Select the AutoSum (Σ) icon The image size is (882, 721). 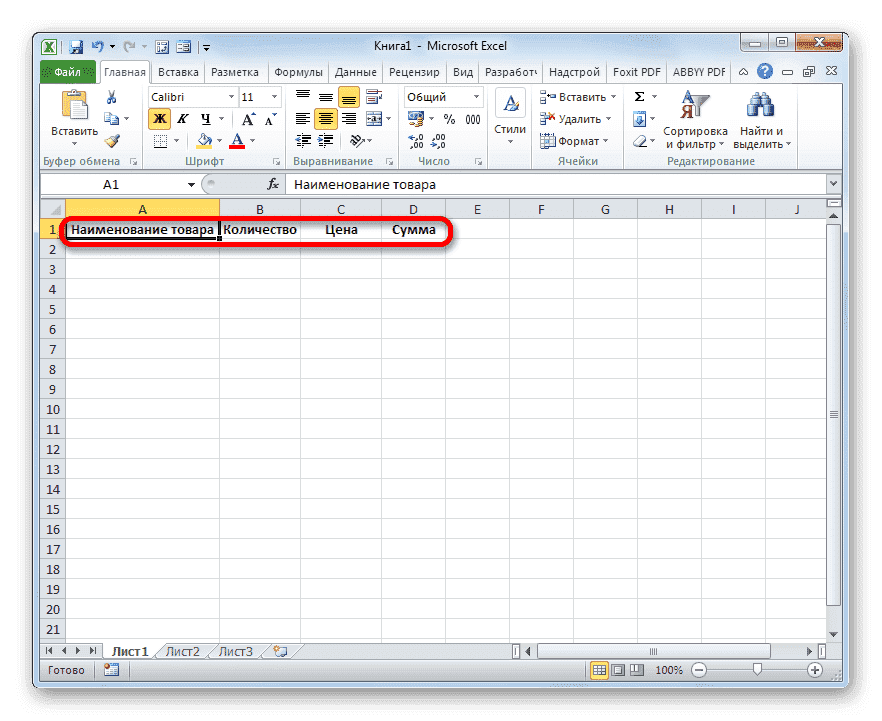coord(638,96)
